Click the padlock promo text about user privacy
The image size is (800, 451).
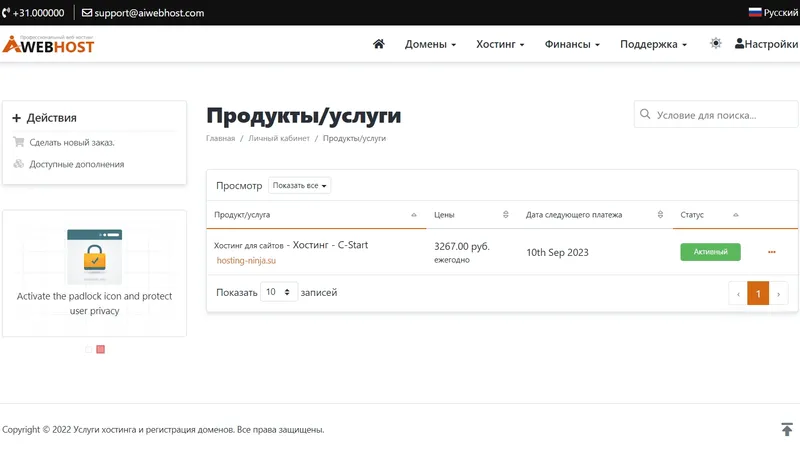pyautogui.click(x=94, y=303)
